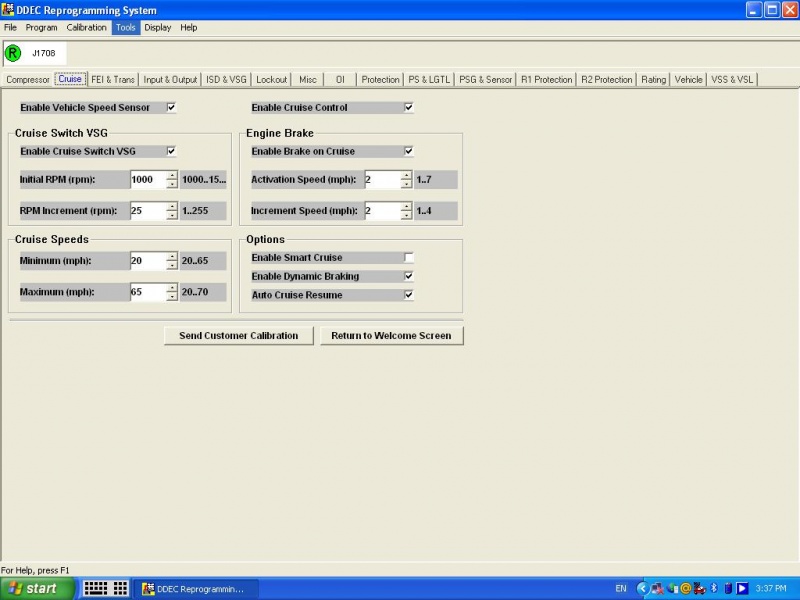Viewport: 800px width, 600px height.
Task: Switch to the Input & Output tab
Action: click(170, 79)
